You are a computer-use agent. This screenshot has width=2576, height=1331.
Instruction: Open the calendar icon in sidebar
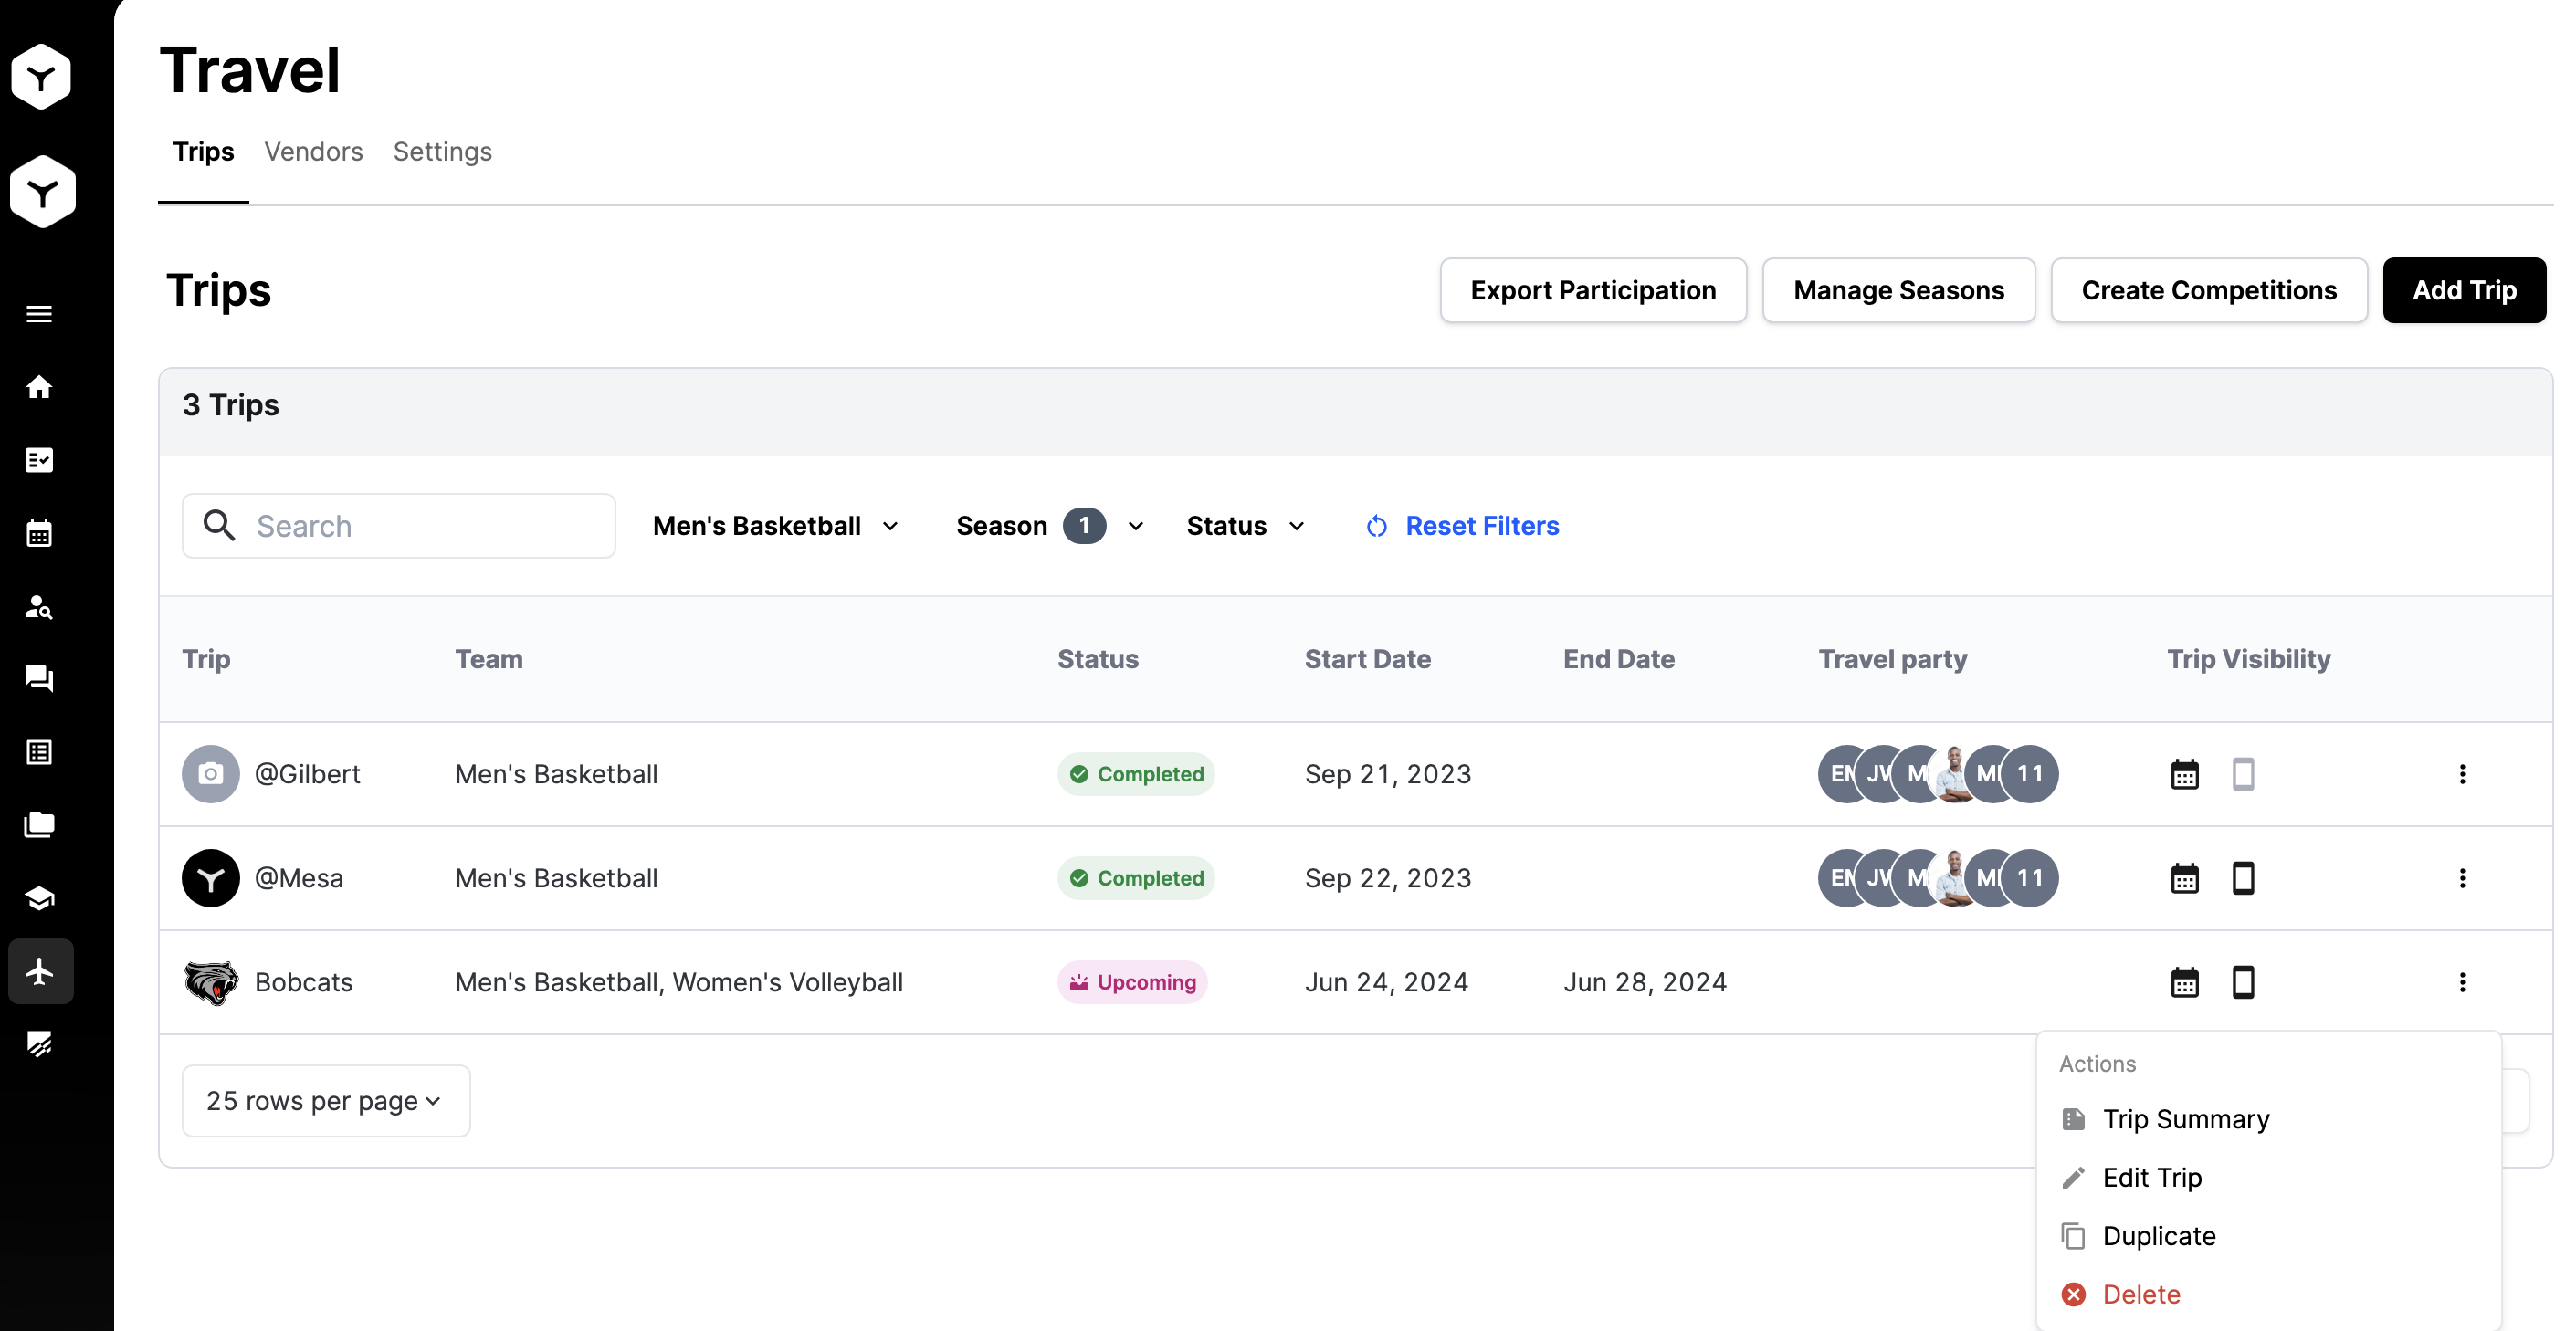coord(39,533)
